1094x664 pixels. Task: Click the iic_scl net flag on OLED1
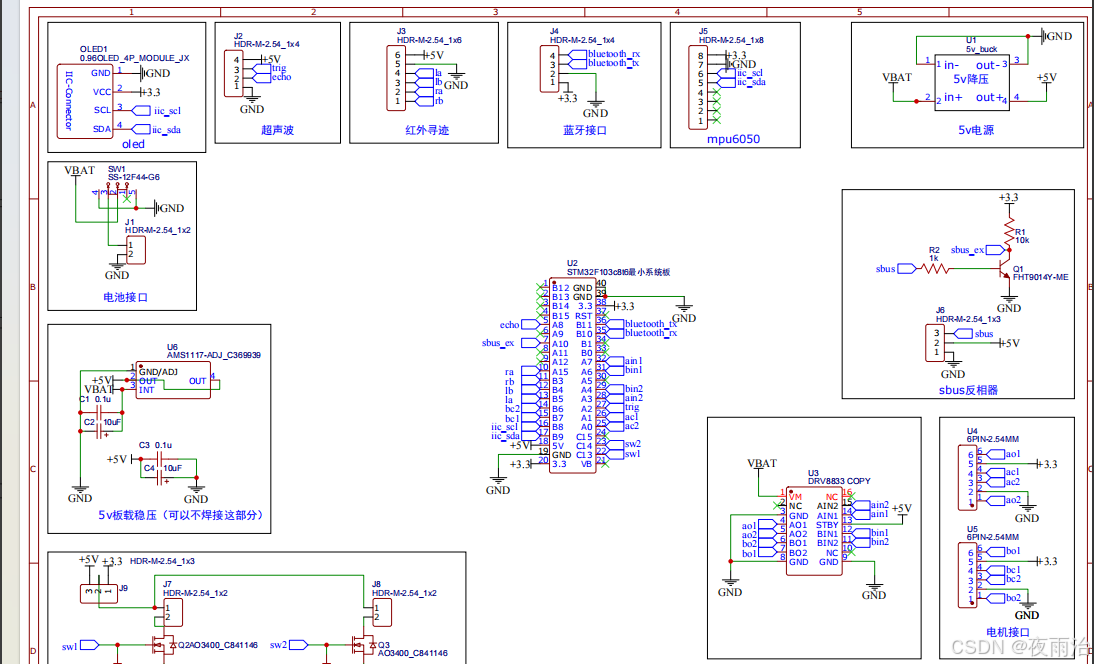(x=140, y=110)
